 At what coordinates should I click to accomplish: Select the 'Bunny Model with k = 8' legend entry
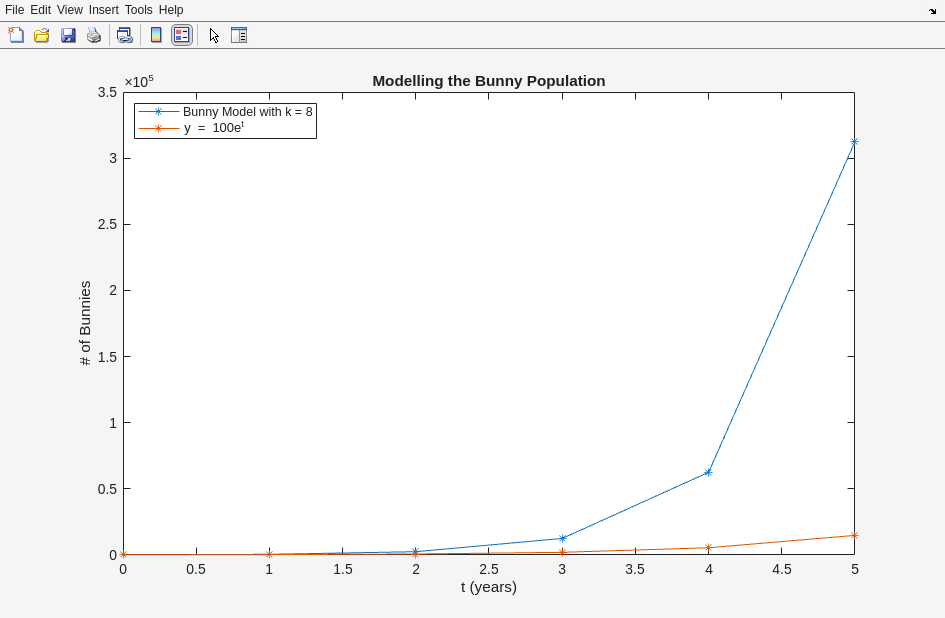coord(247,112)
